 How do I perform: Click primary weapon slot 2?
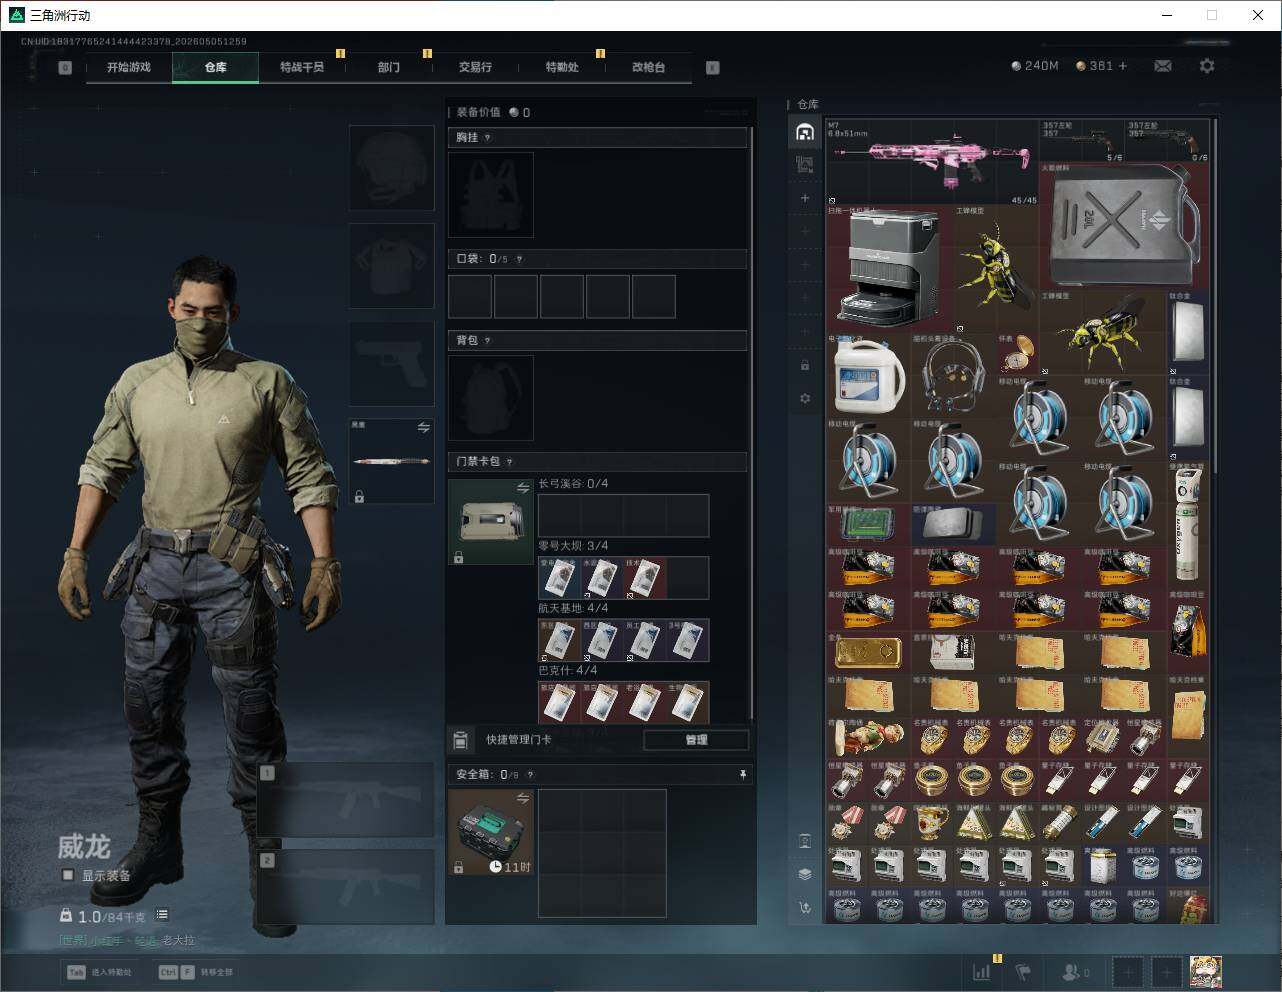(x=345, y=888)
